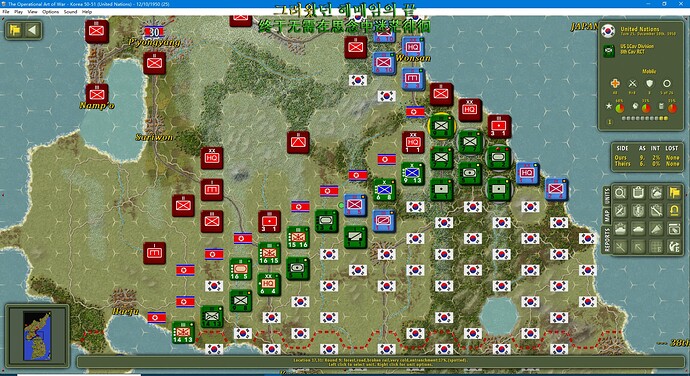The image size is (690, 376).
Task: Select the yellow-highlighted green infantry unit
Action: [441, 126]
